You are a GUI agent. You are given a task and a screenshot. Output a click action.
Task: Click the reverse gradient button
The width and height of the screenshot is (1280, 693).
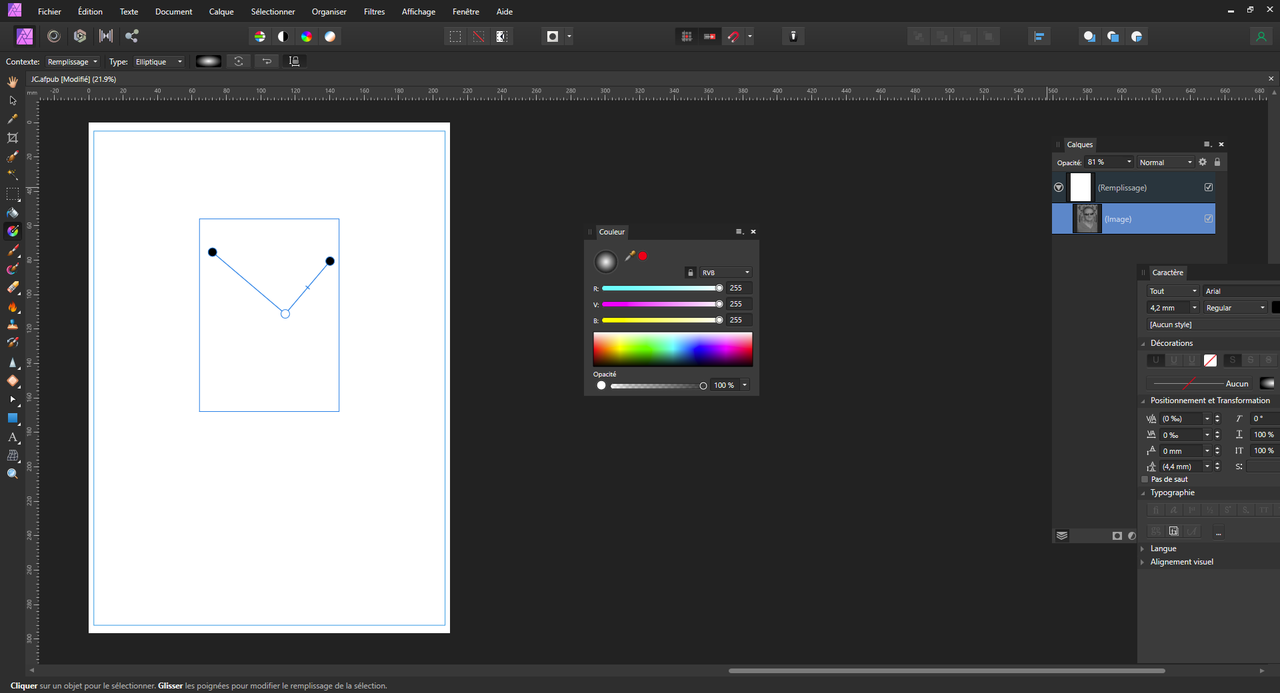pyautogui.click(x=266, y=62)
